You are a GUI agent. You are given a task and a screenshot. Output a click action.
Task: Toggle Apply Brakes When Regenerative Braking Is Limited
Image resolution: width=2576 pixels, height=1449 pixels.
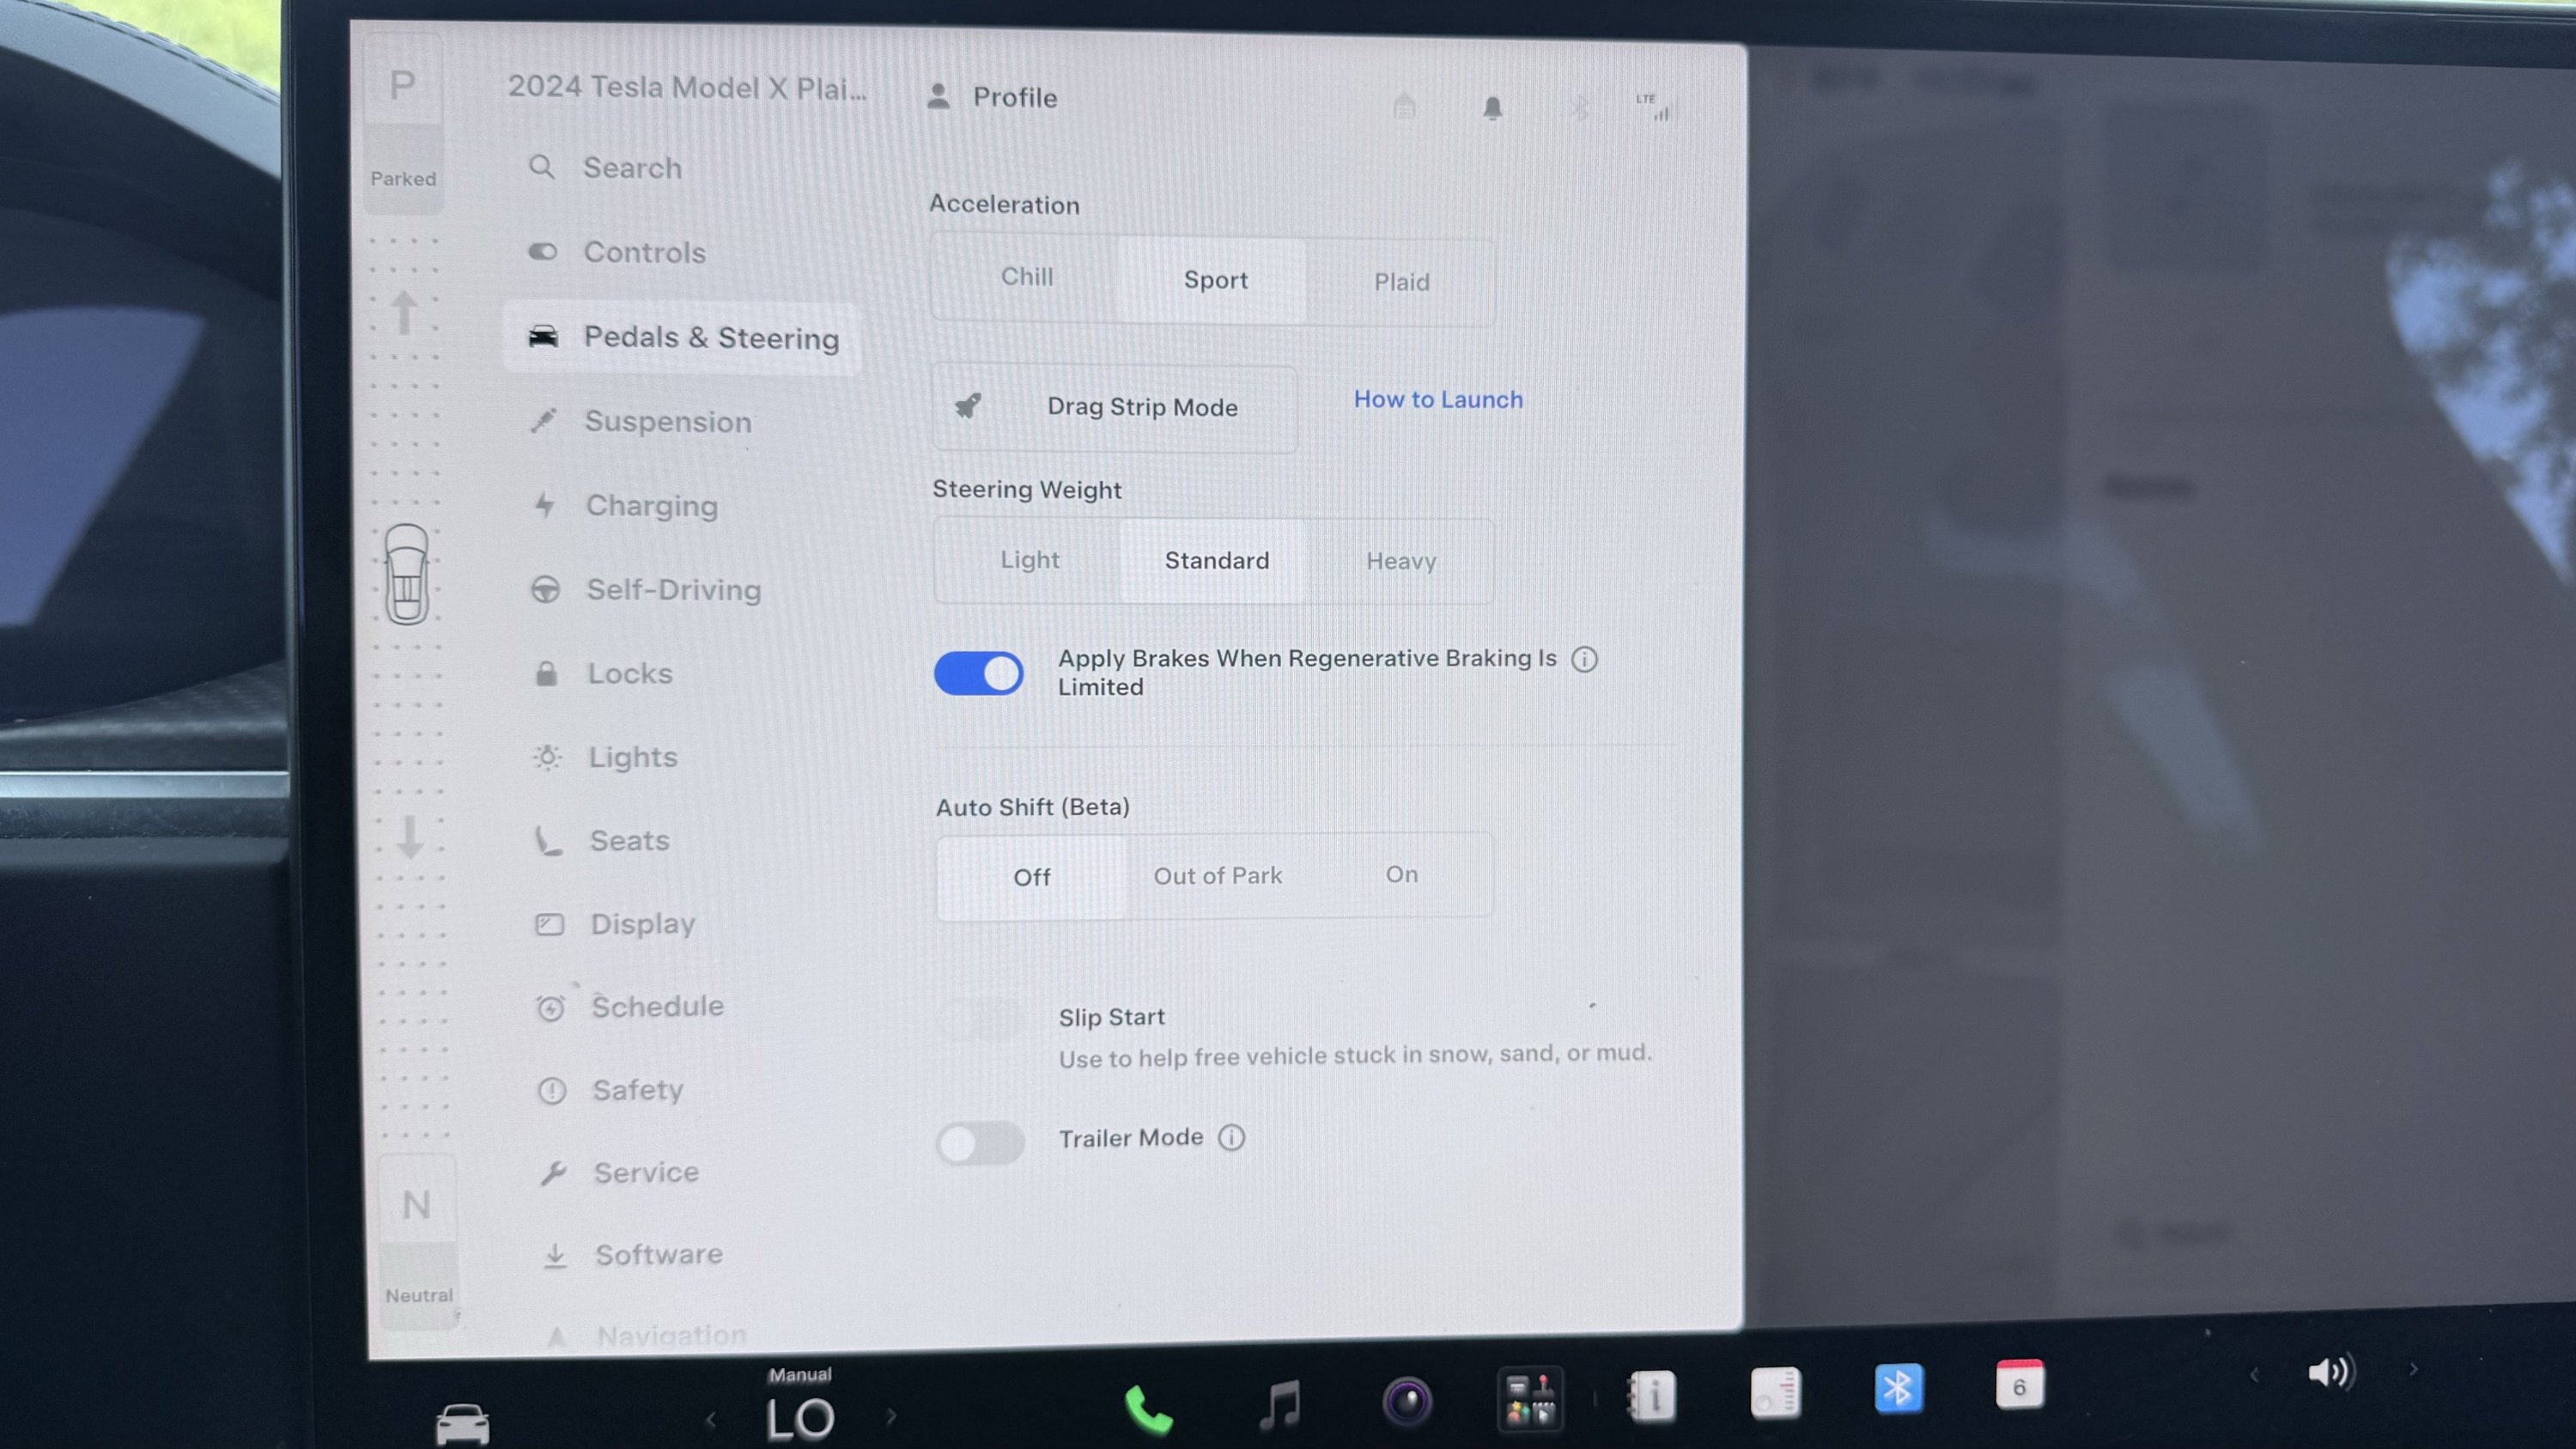tap(978, 673)
